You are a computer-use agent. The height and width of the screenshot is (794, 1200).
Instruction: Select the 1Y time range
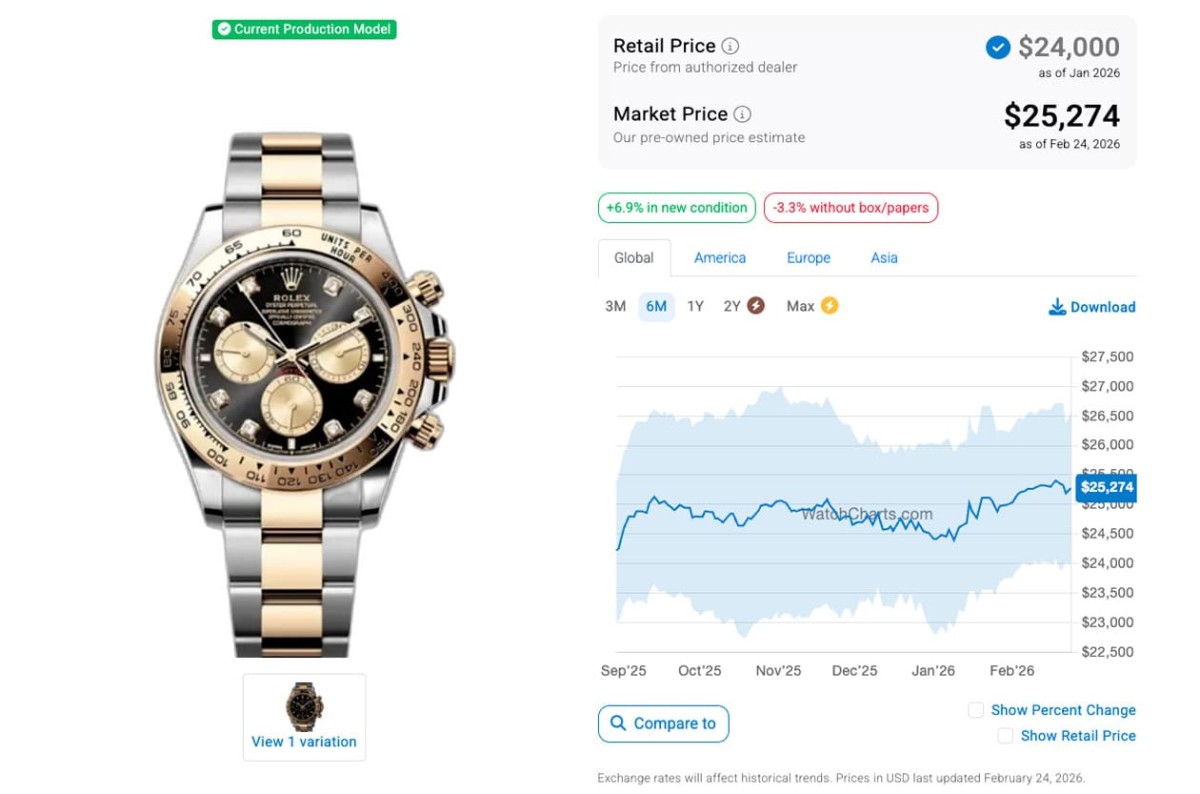695,306
